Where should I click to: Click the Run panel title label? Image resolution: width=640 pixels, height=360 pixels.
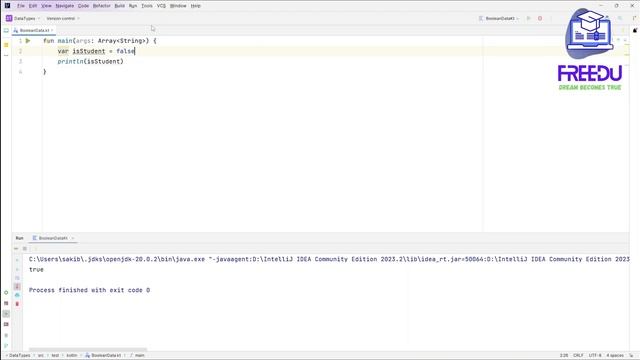(x=20, y=238)
